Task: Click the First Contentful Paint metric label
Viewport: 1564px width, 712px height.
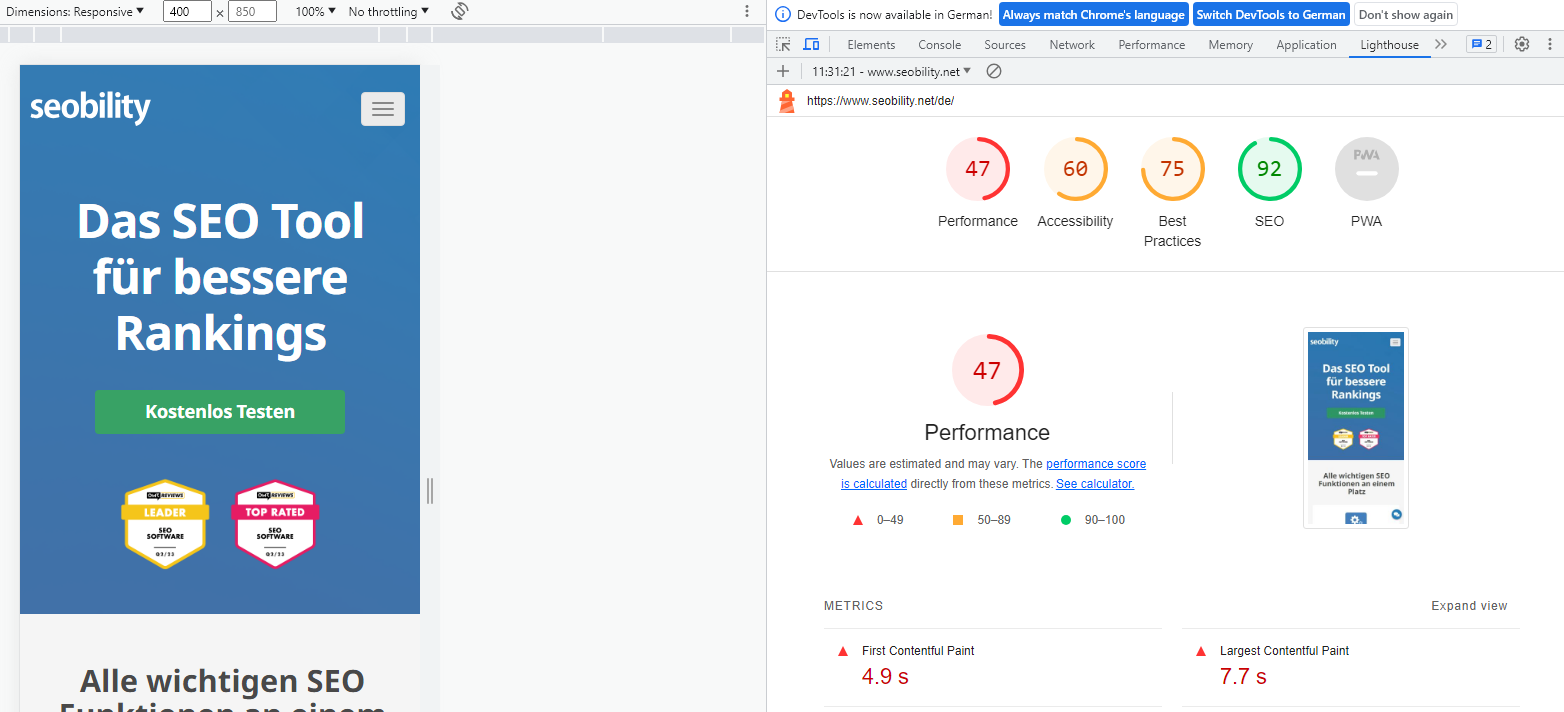Action: coord(918,651)
